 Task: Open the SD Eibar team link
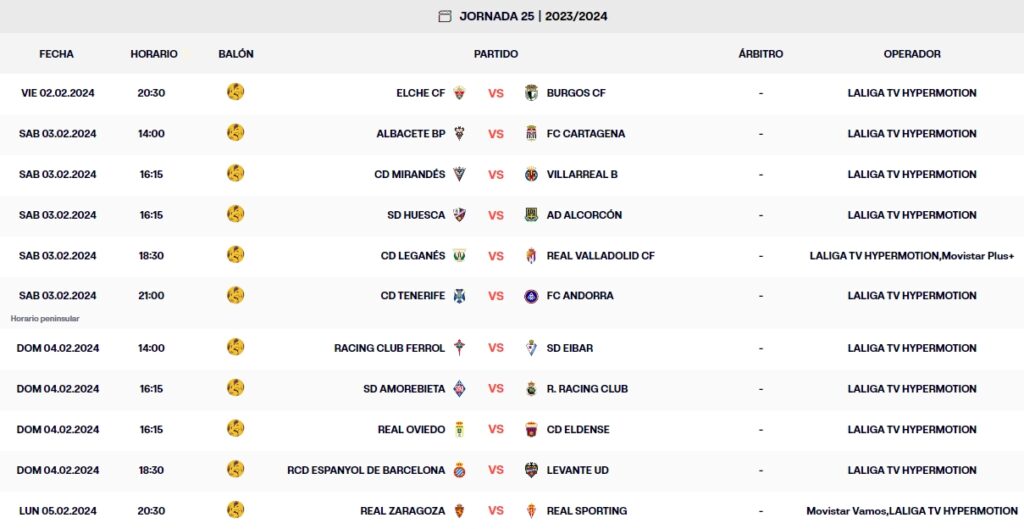(x=569, y=348)
